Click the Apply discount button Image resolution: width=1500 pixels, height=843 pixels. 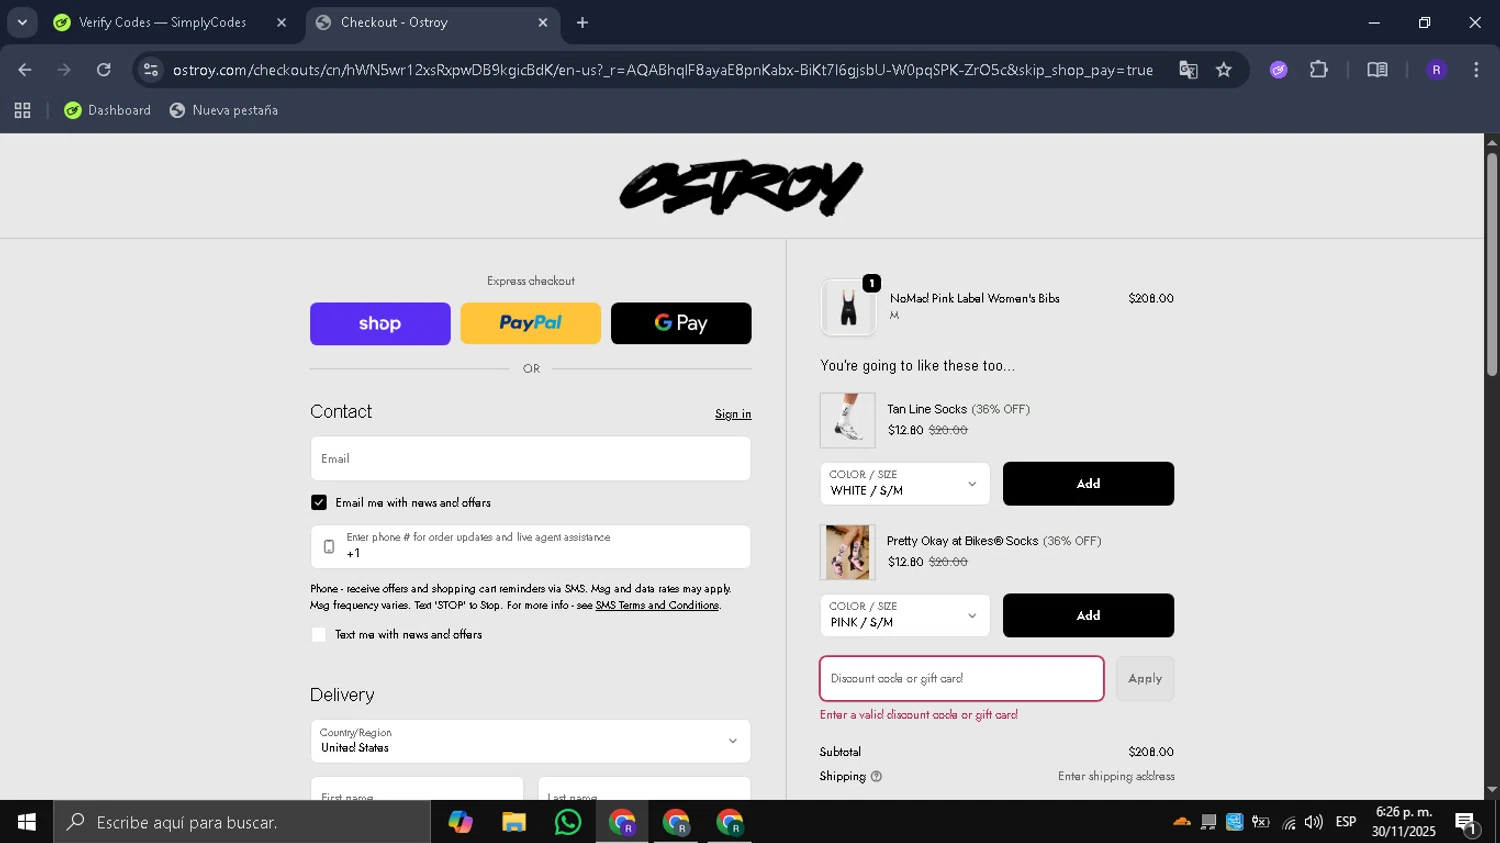click(1145, 678)
